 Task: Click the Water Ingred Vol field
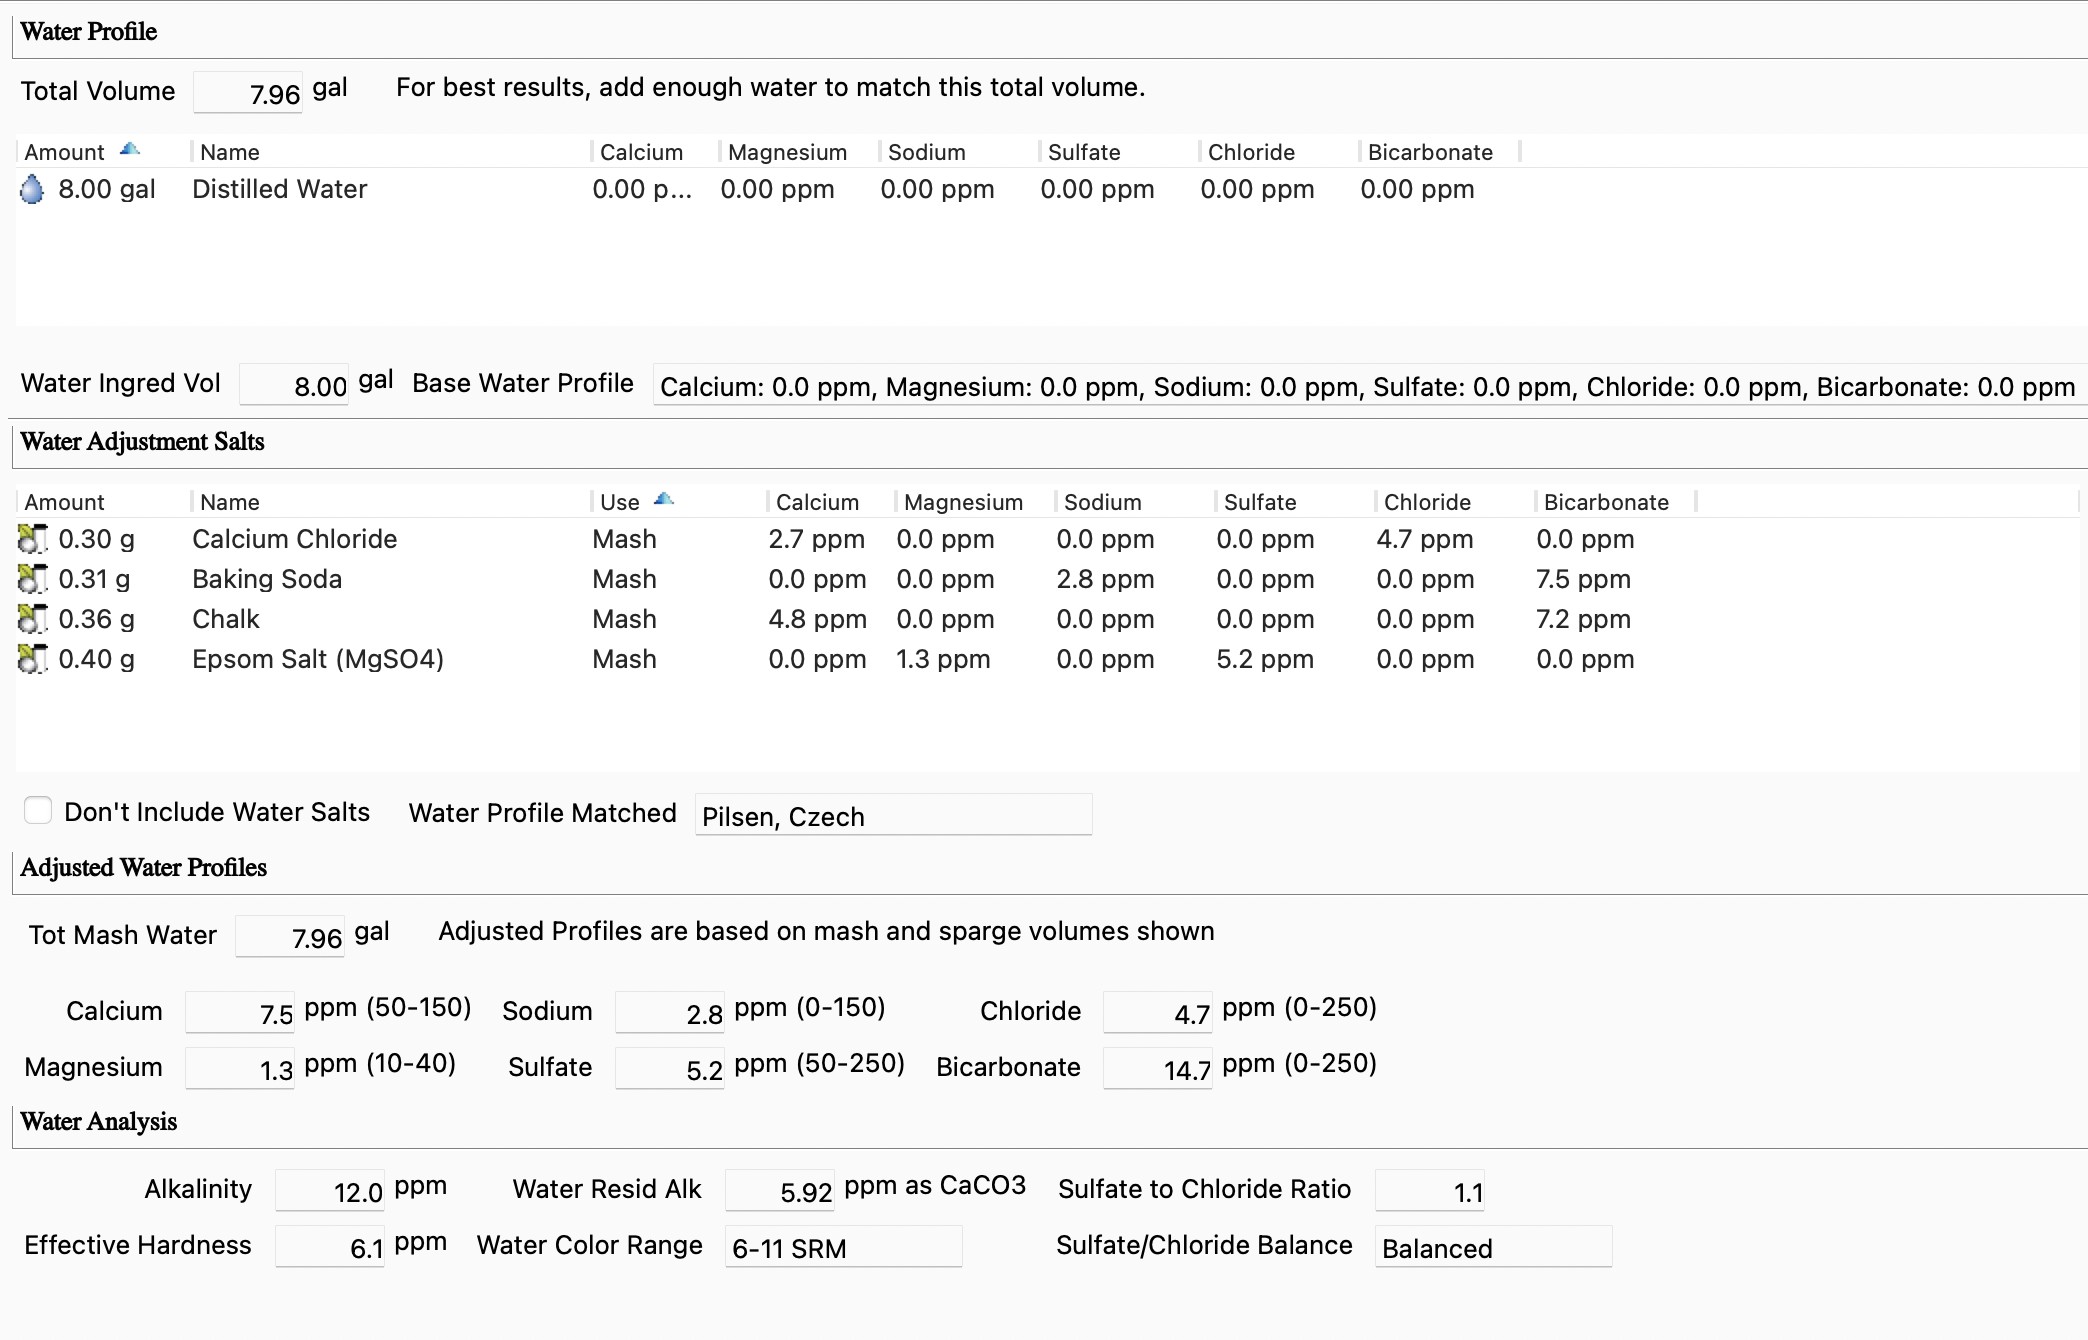point(294,385)
